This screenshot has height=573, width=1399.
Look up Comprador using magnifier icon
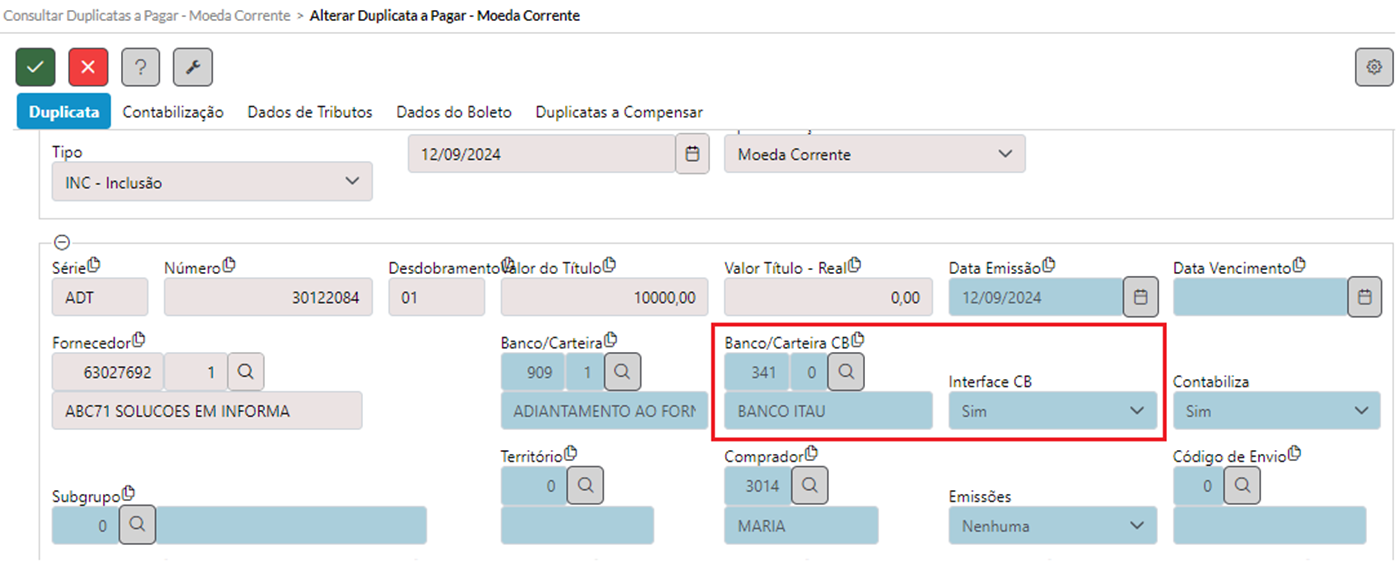(809, 486)
